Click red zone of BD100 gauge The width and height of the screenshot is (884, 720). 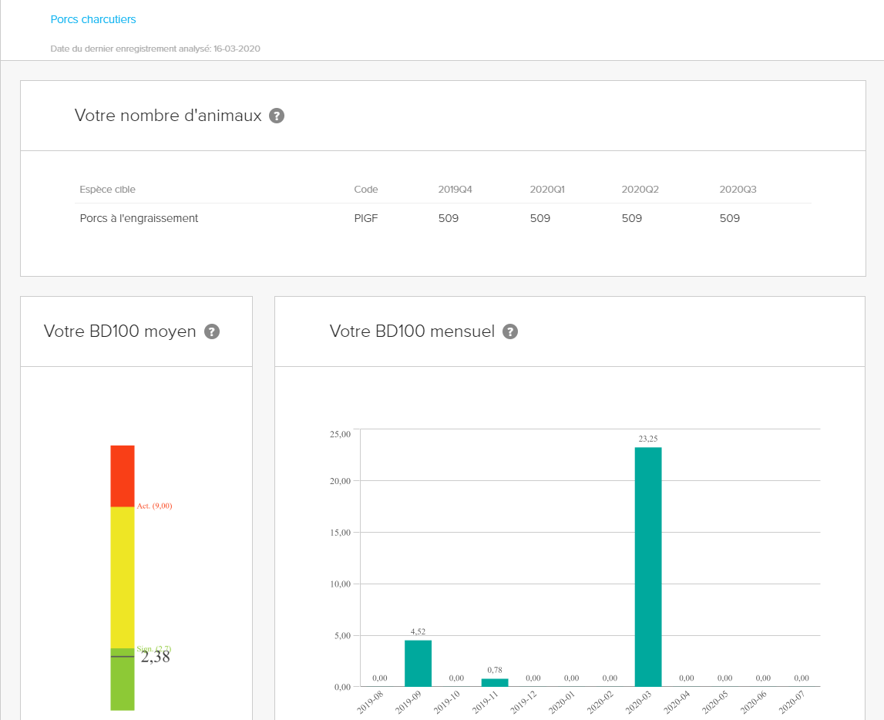pos(122,475)
